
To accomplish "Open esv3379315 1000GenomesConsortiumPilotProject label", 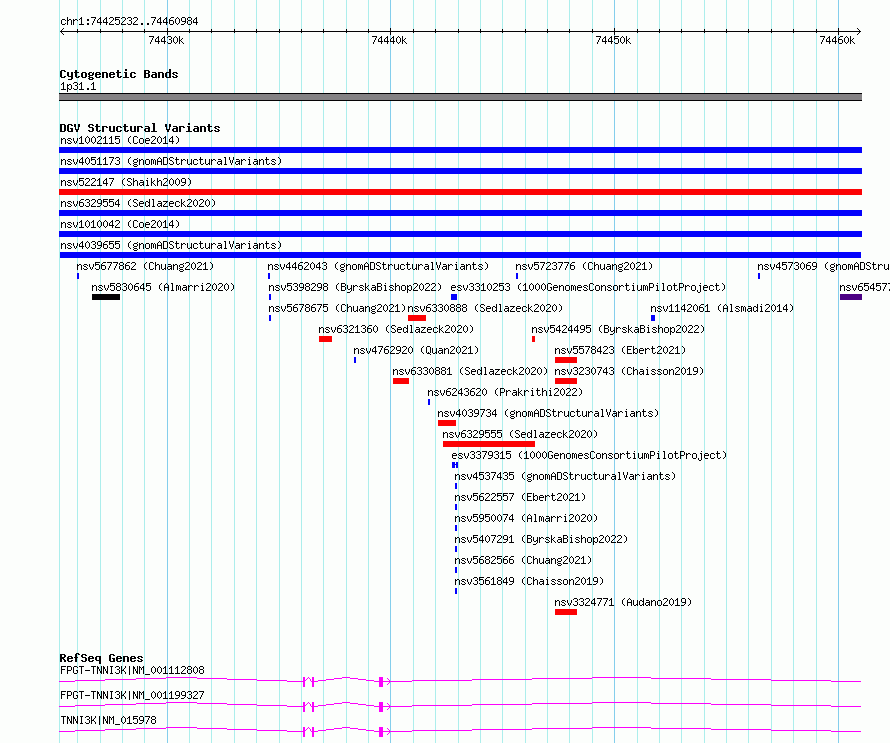I will coord(589,455).
